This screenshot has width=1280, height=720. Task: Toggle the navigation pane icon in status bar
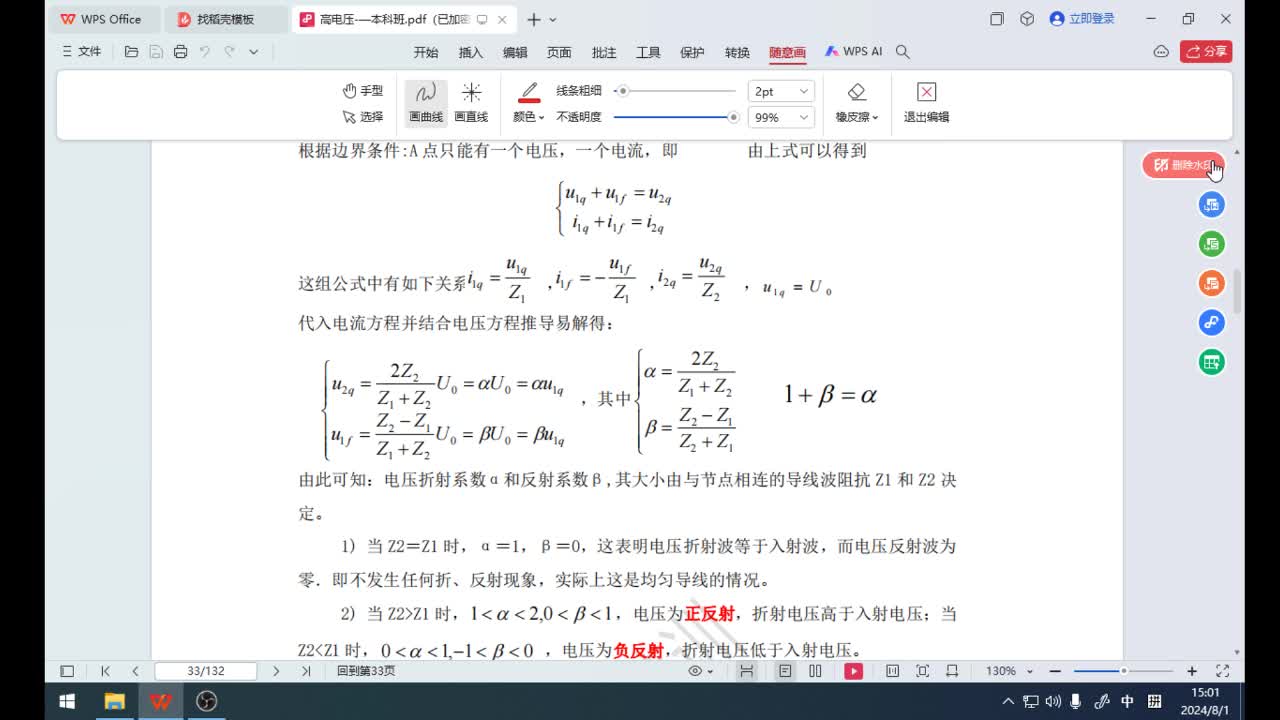click(x=67, y=671)
